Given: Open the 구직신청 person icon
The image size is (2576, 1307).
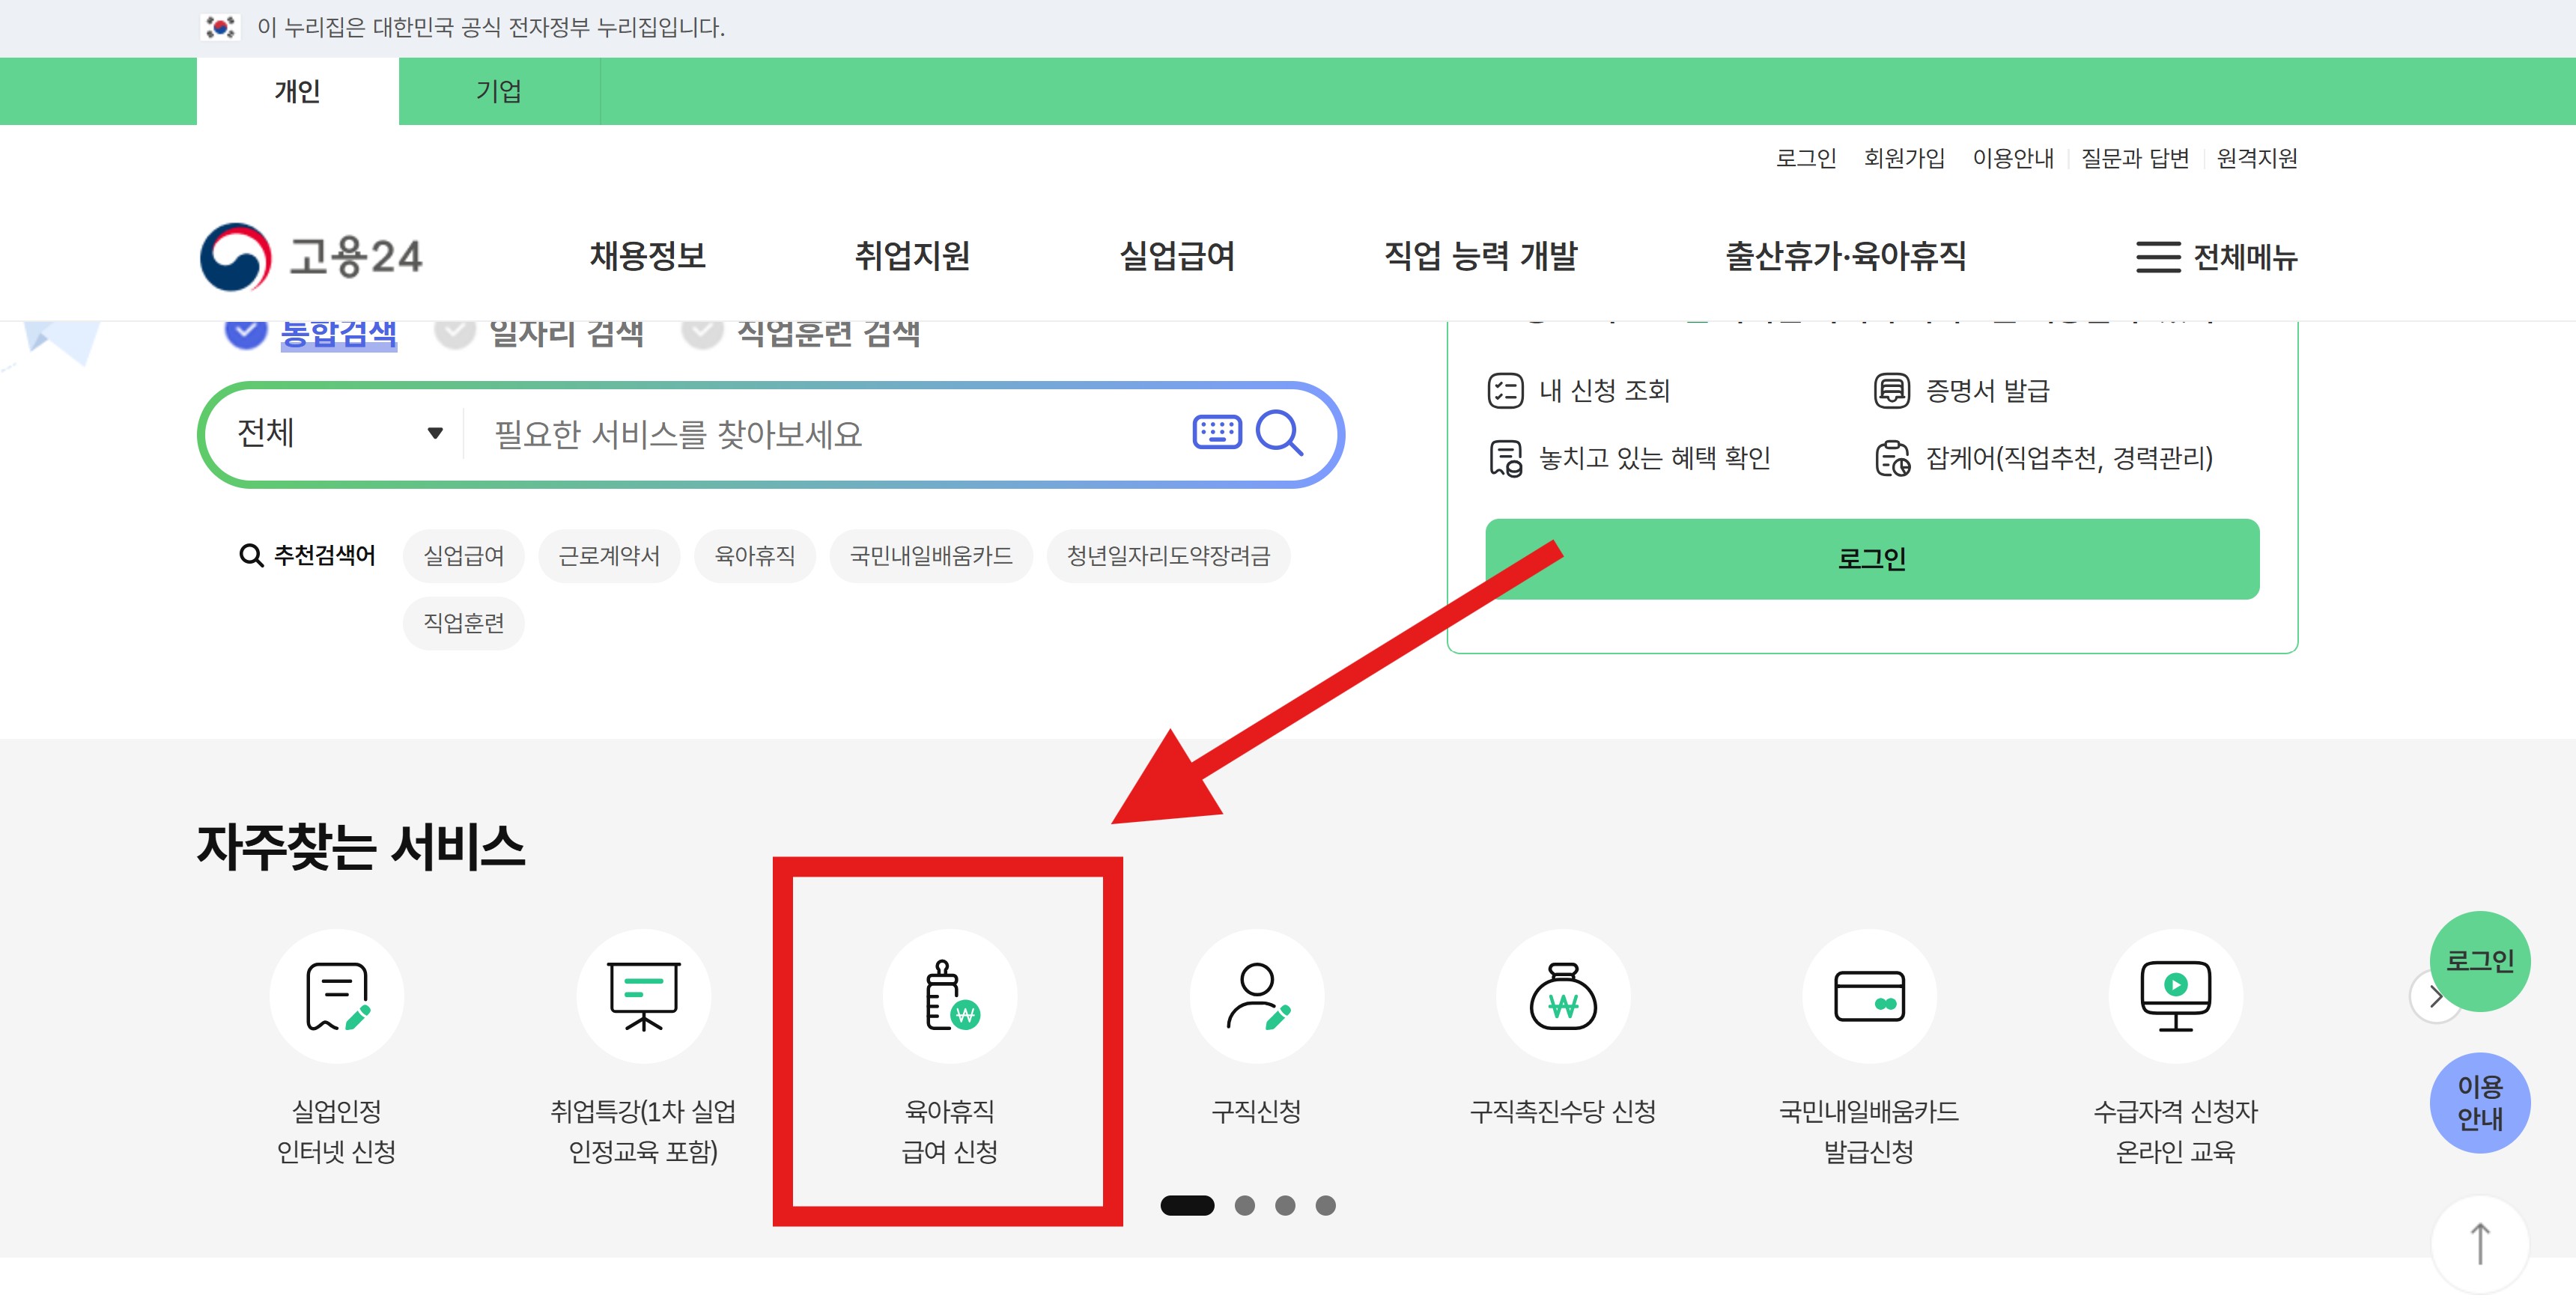Looking at the screenshot, I should 1256,996.
